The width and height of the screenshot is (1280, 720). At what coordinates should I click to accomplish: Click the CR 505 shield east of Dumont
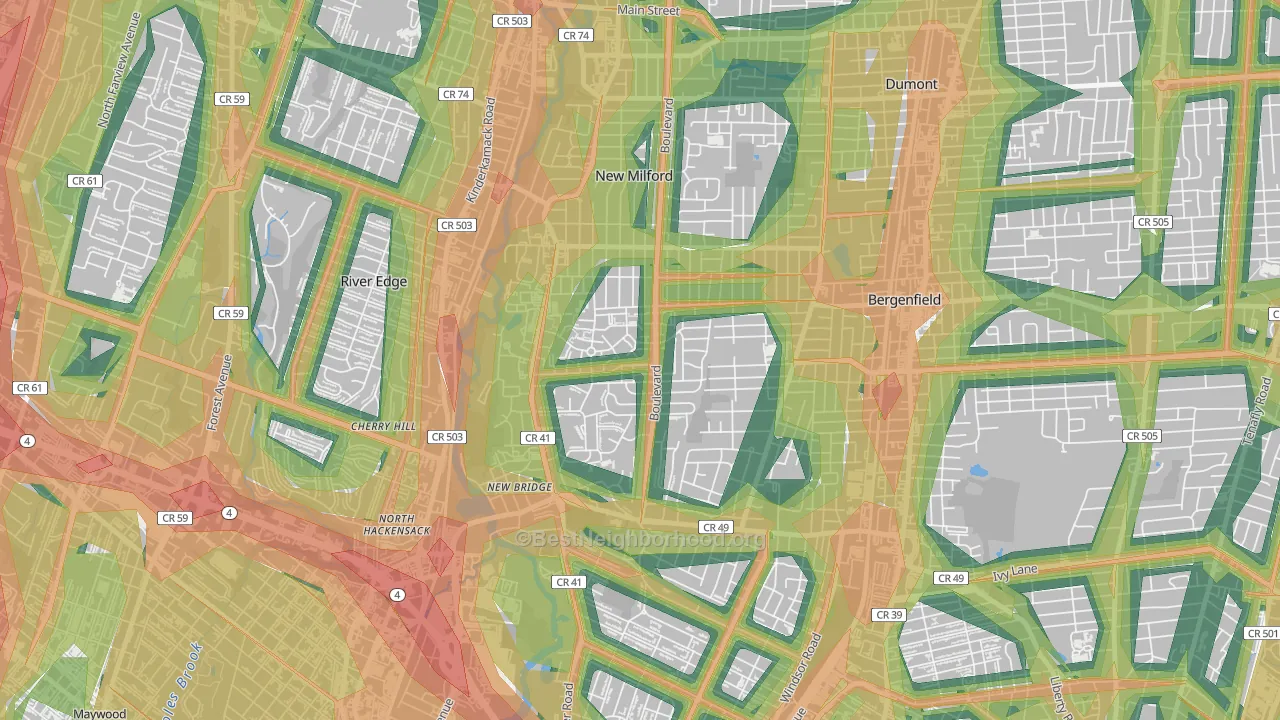pos(1153,222)
